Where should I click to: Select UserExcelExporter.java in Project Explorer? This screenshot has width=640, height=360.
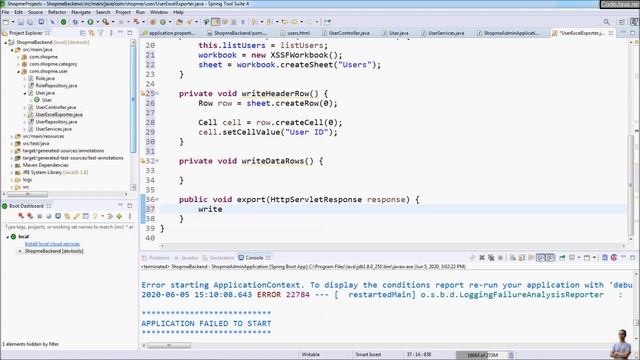(59, 115)
